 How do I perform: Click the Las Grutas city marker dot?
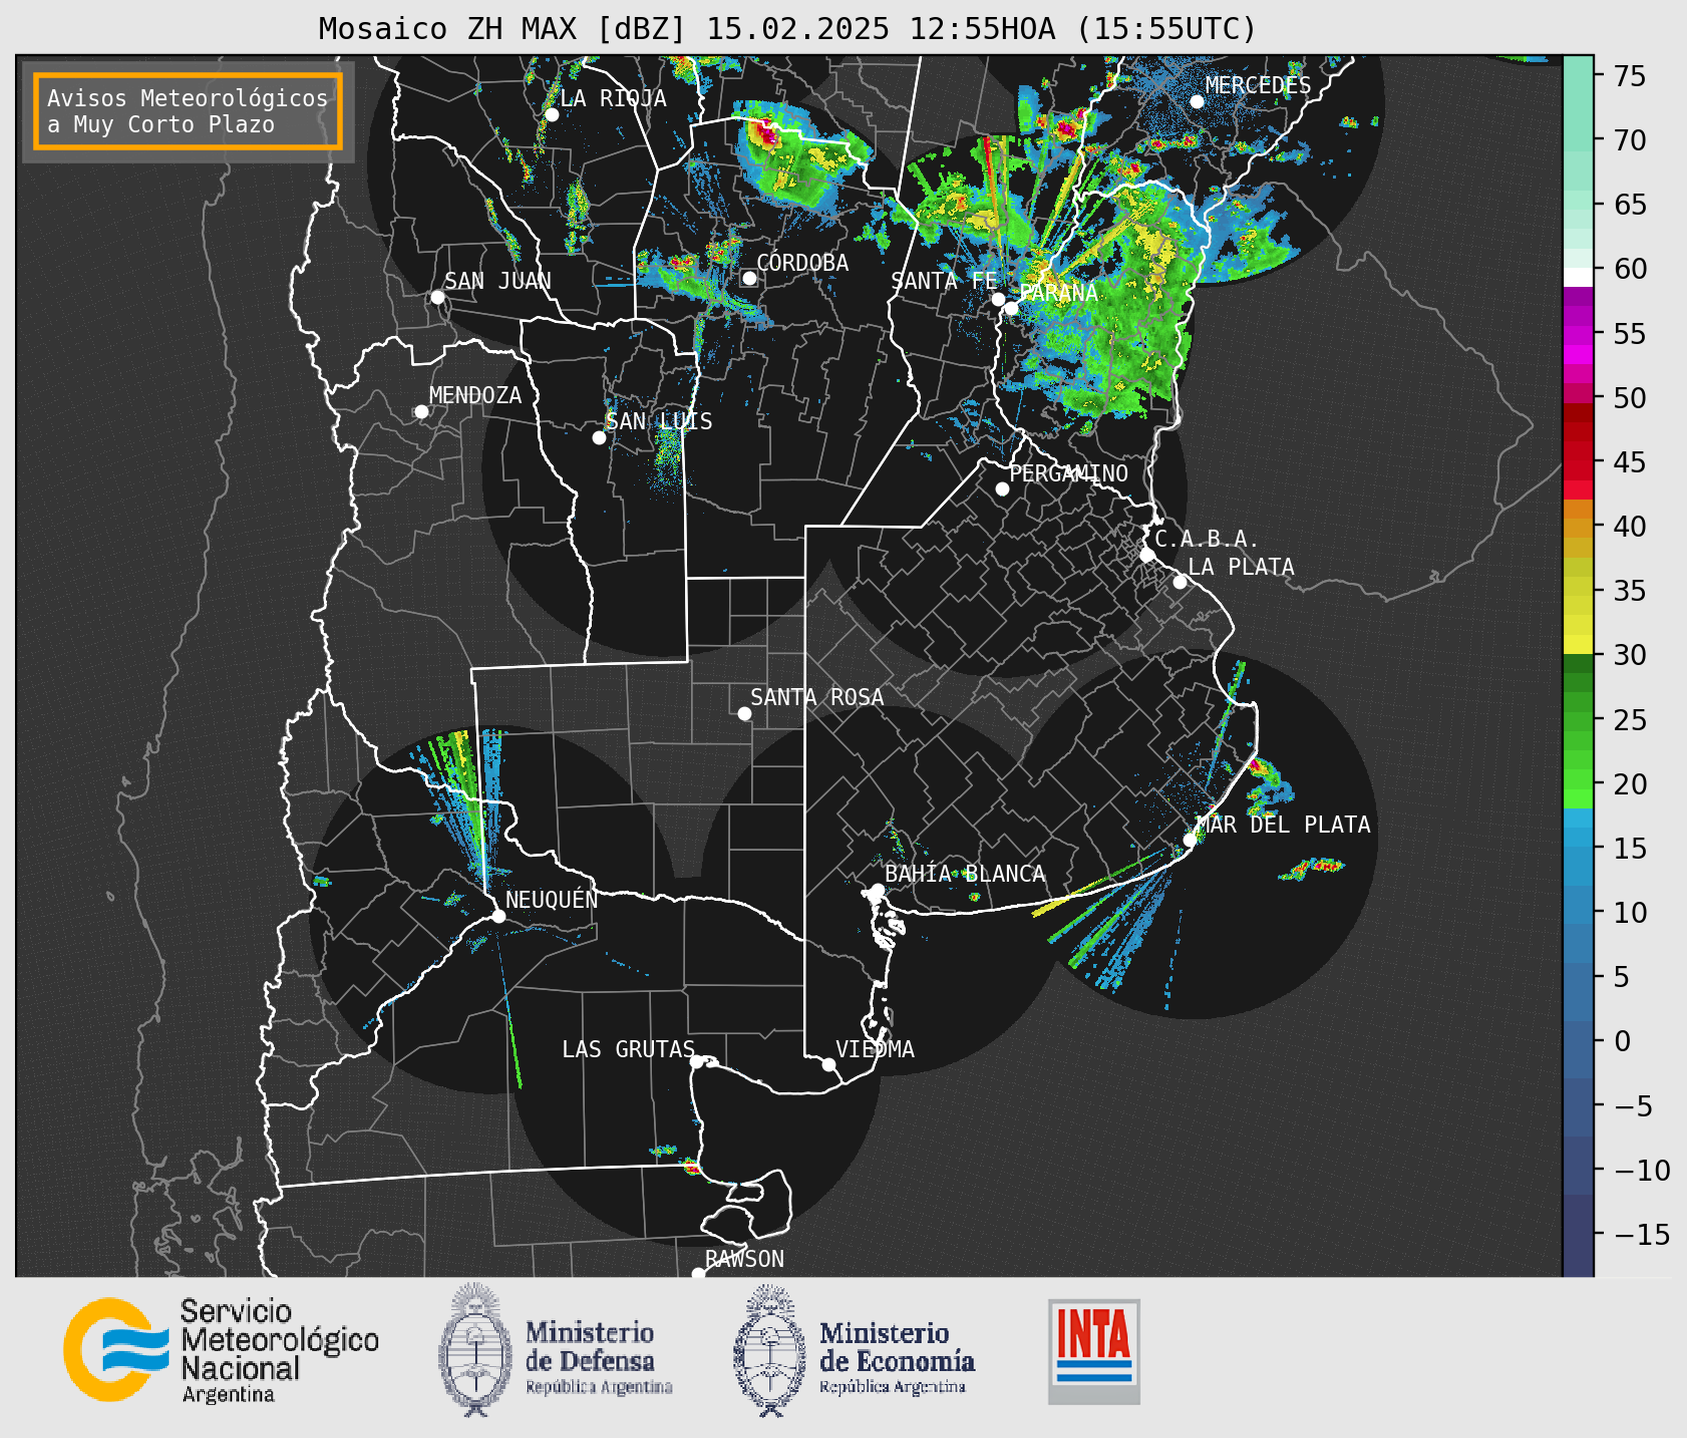[697, 1062]
